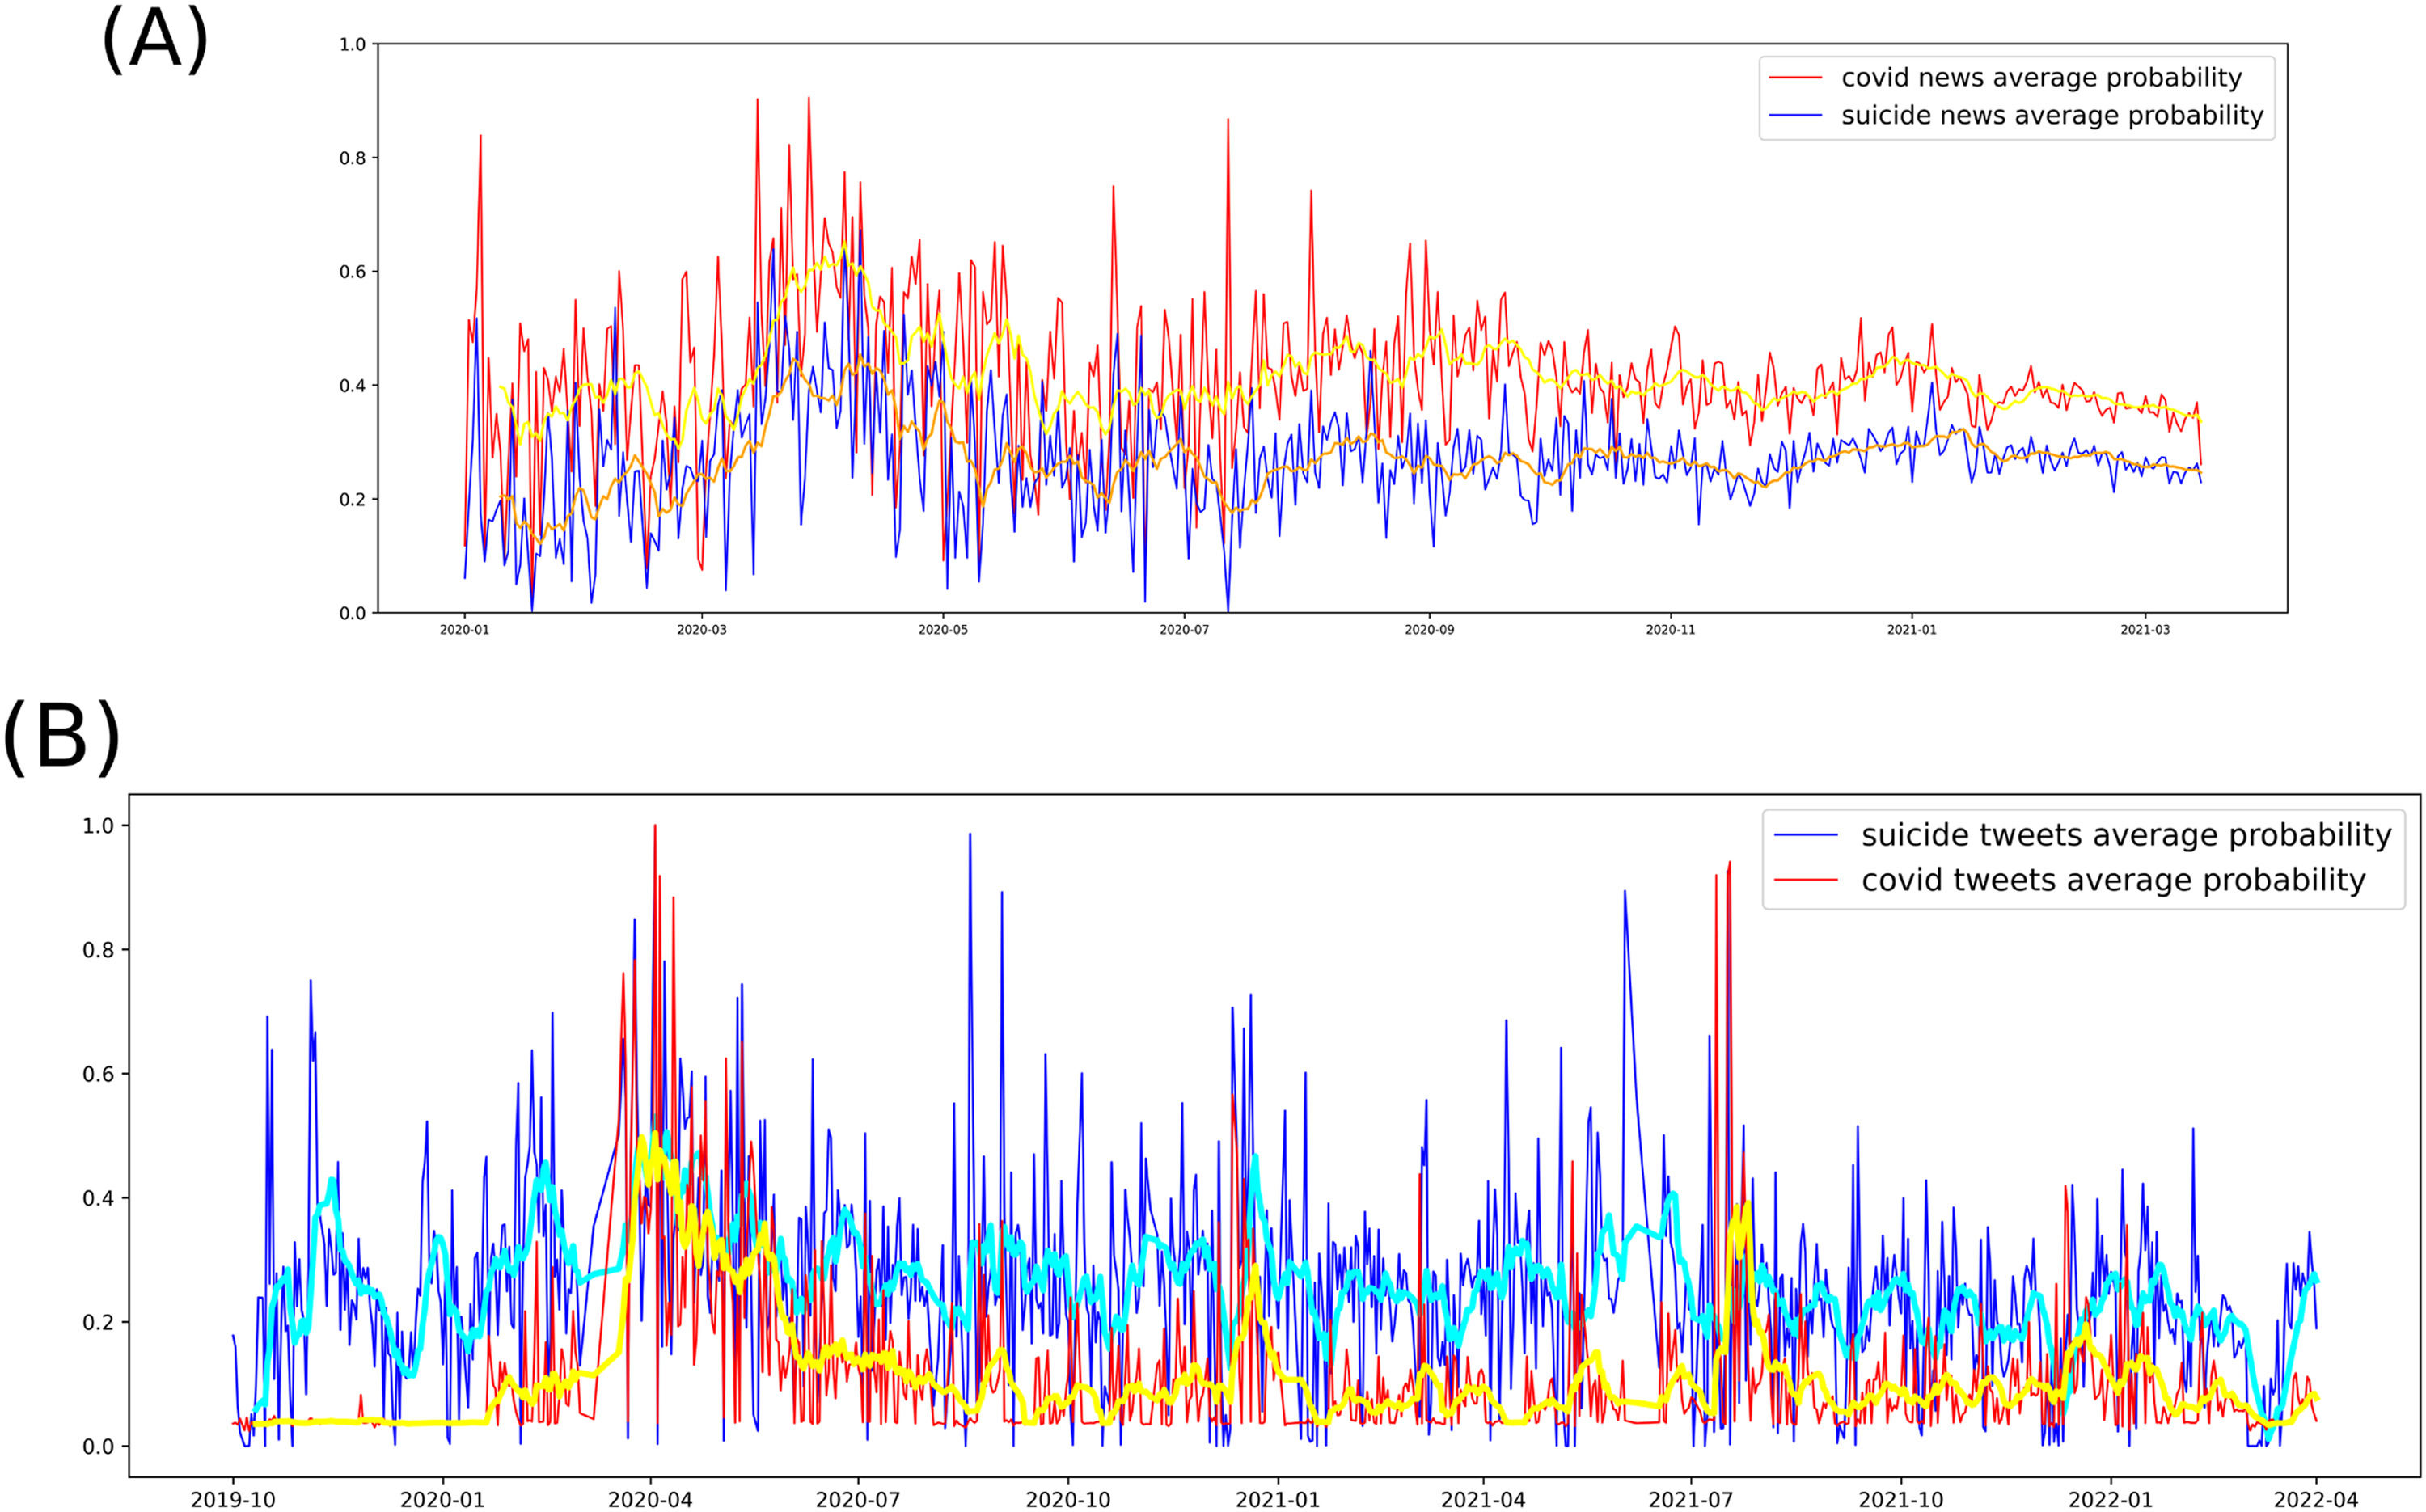Click the 2020-01 tick label on chart A
The width and height of the screenshot is (2426, 1512).
465,630
